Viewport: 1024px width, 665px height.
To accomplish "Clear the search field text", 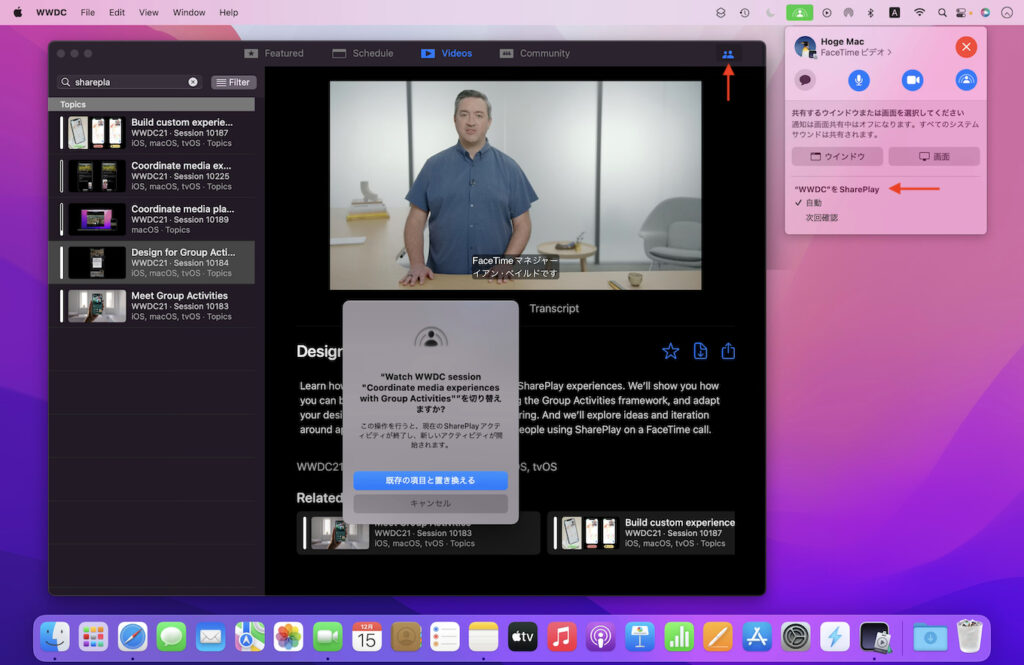I will click(x=193, y=82).
